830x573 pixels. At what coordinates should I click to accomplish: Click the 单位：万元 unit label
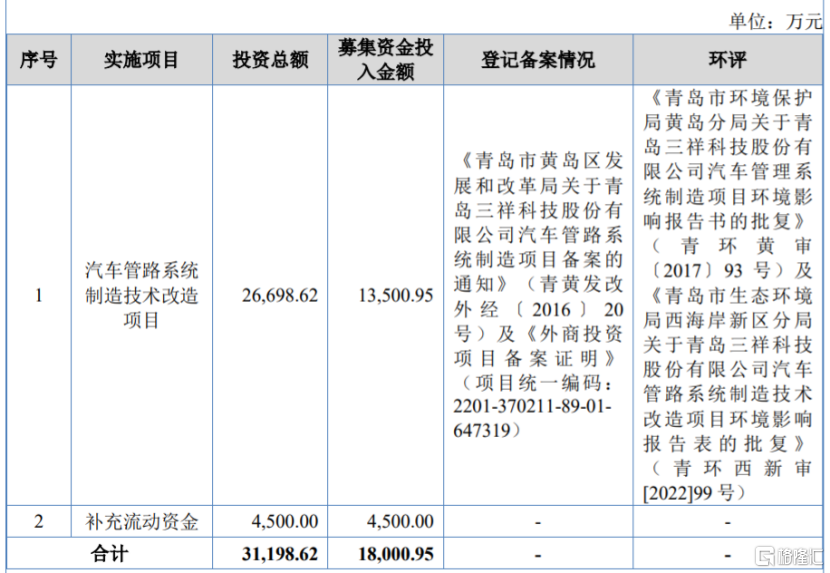[775, 21]
